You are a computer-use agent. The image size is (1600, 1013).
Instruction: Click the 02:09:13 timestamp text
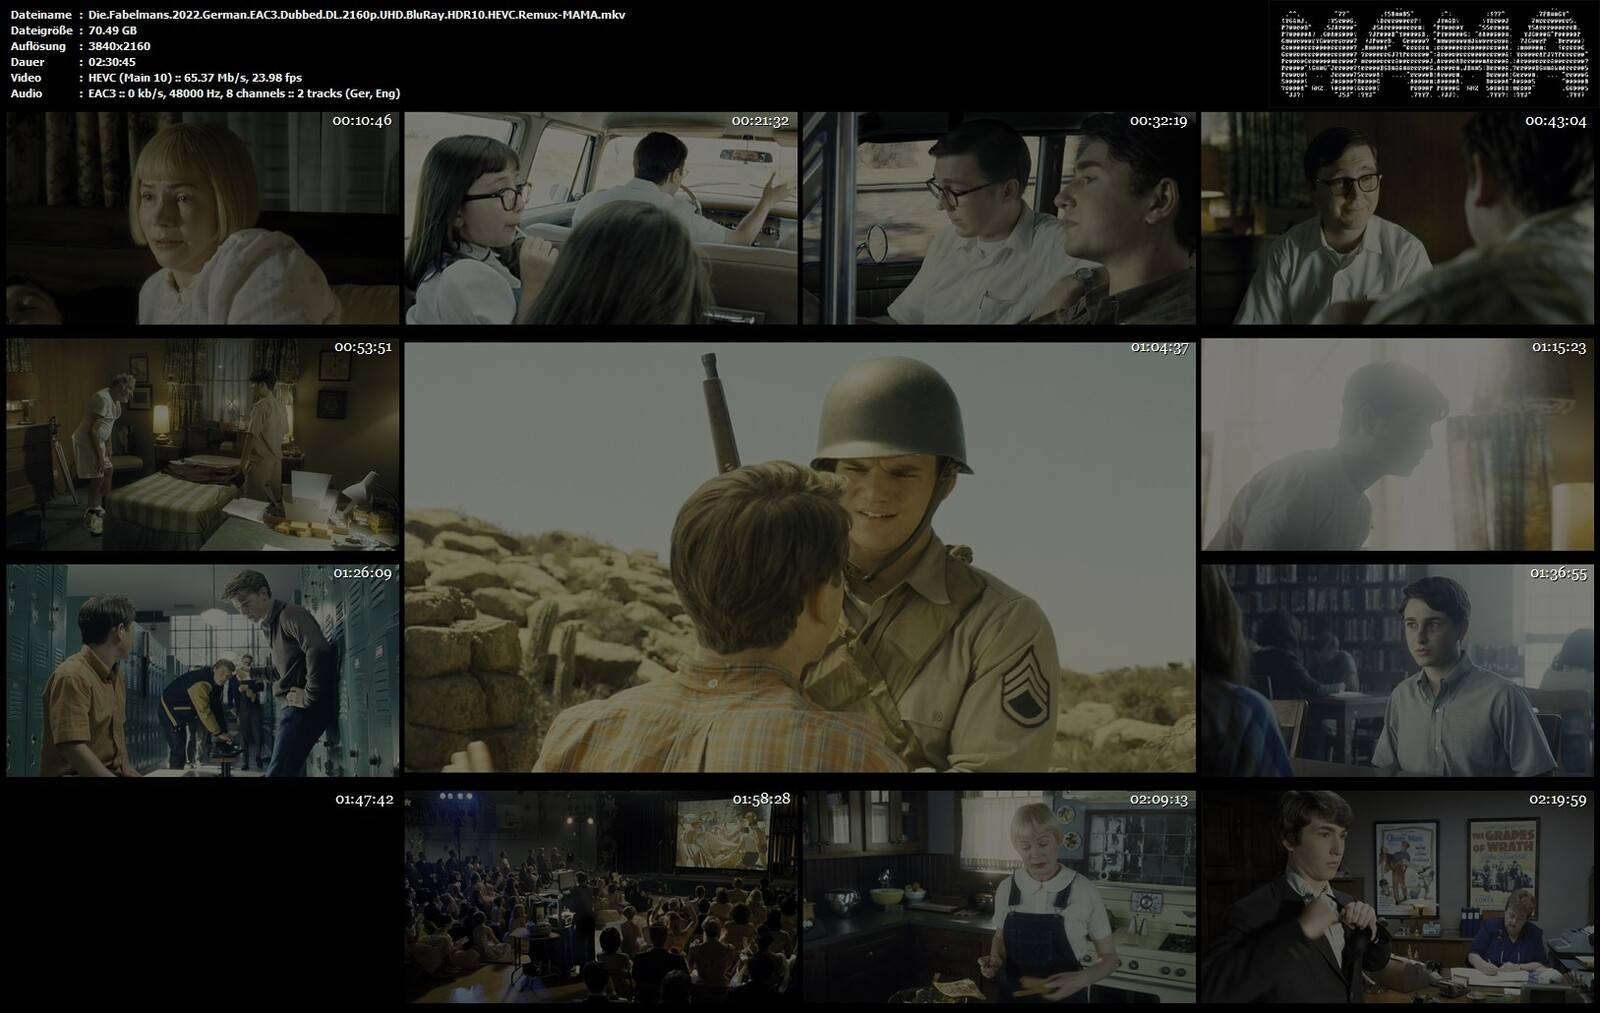[x=1159, y=799]
